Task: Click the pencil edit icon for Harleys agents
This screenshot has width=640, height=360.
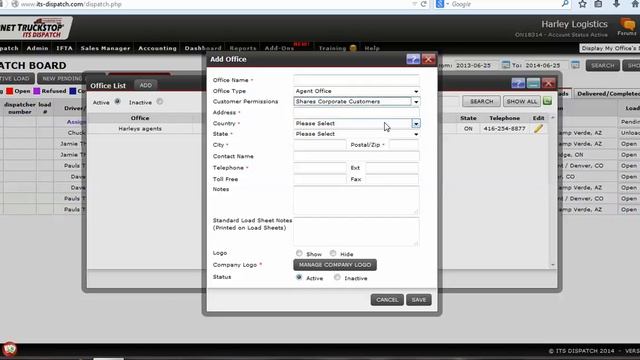Action: [x=538, y=129]
